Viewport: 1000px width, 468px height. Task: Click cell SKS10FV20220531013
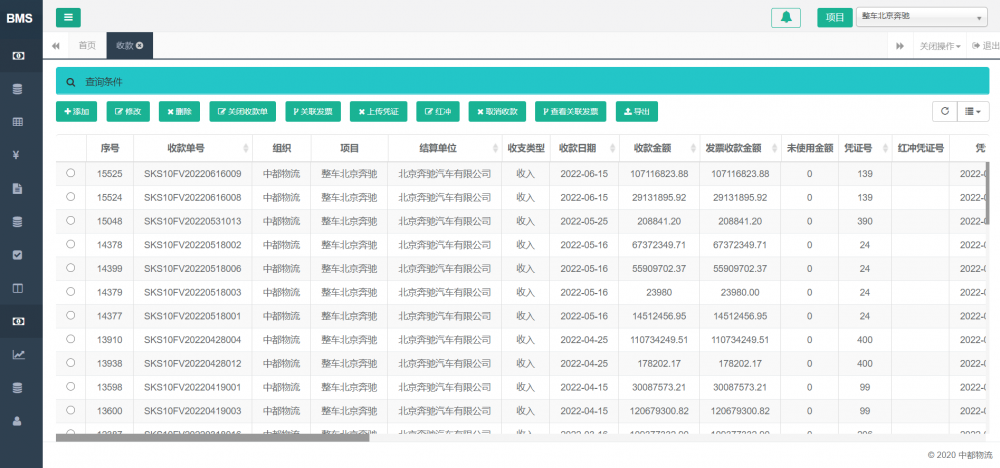click(x=193, y=221)
